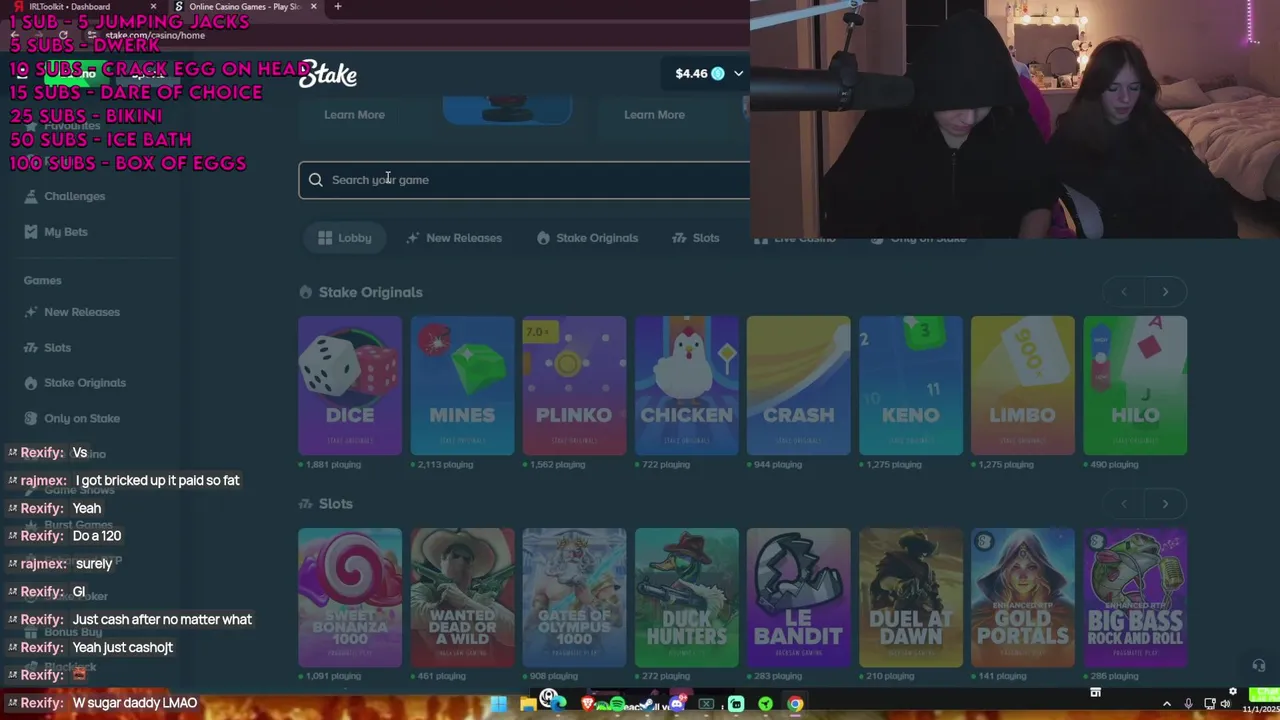The image size is (1280, 720).
Task: Select the Slots tab
Action: pyautogui.click(x=696, y=238)
